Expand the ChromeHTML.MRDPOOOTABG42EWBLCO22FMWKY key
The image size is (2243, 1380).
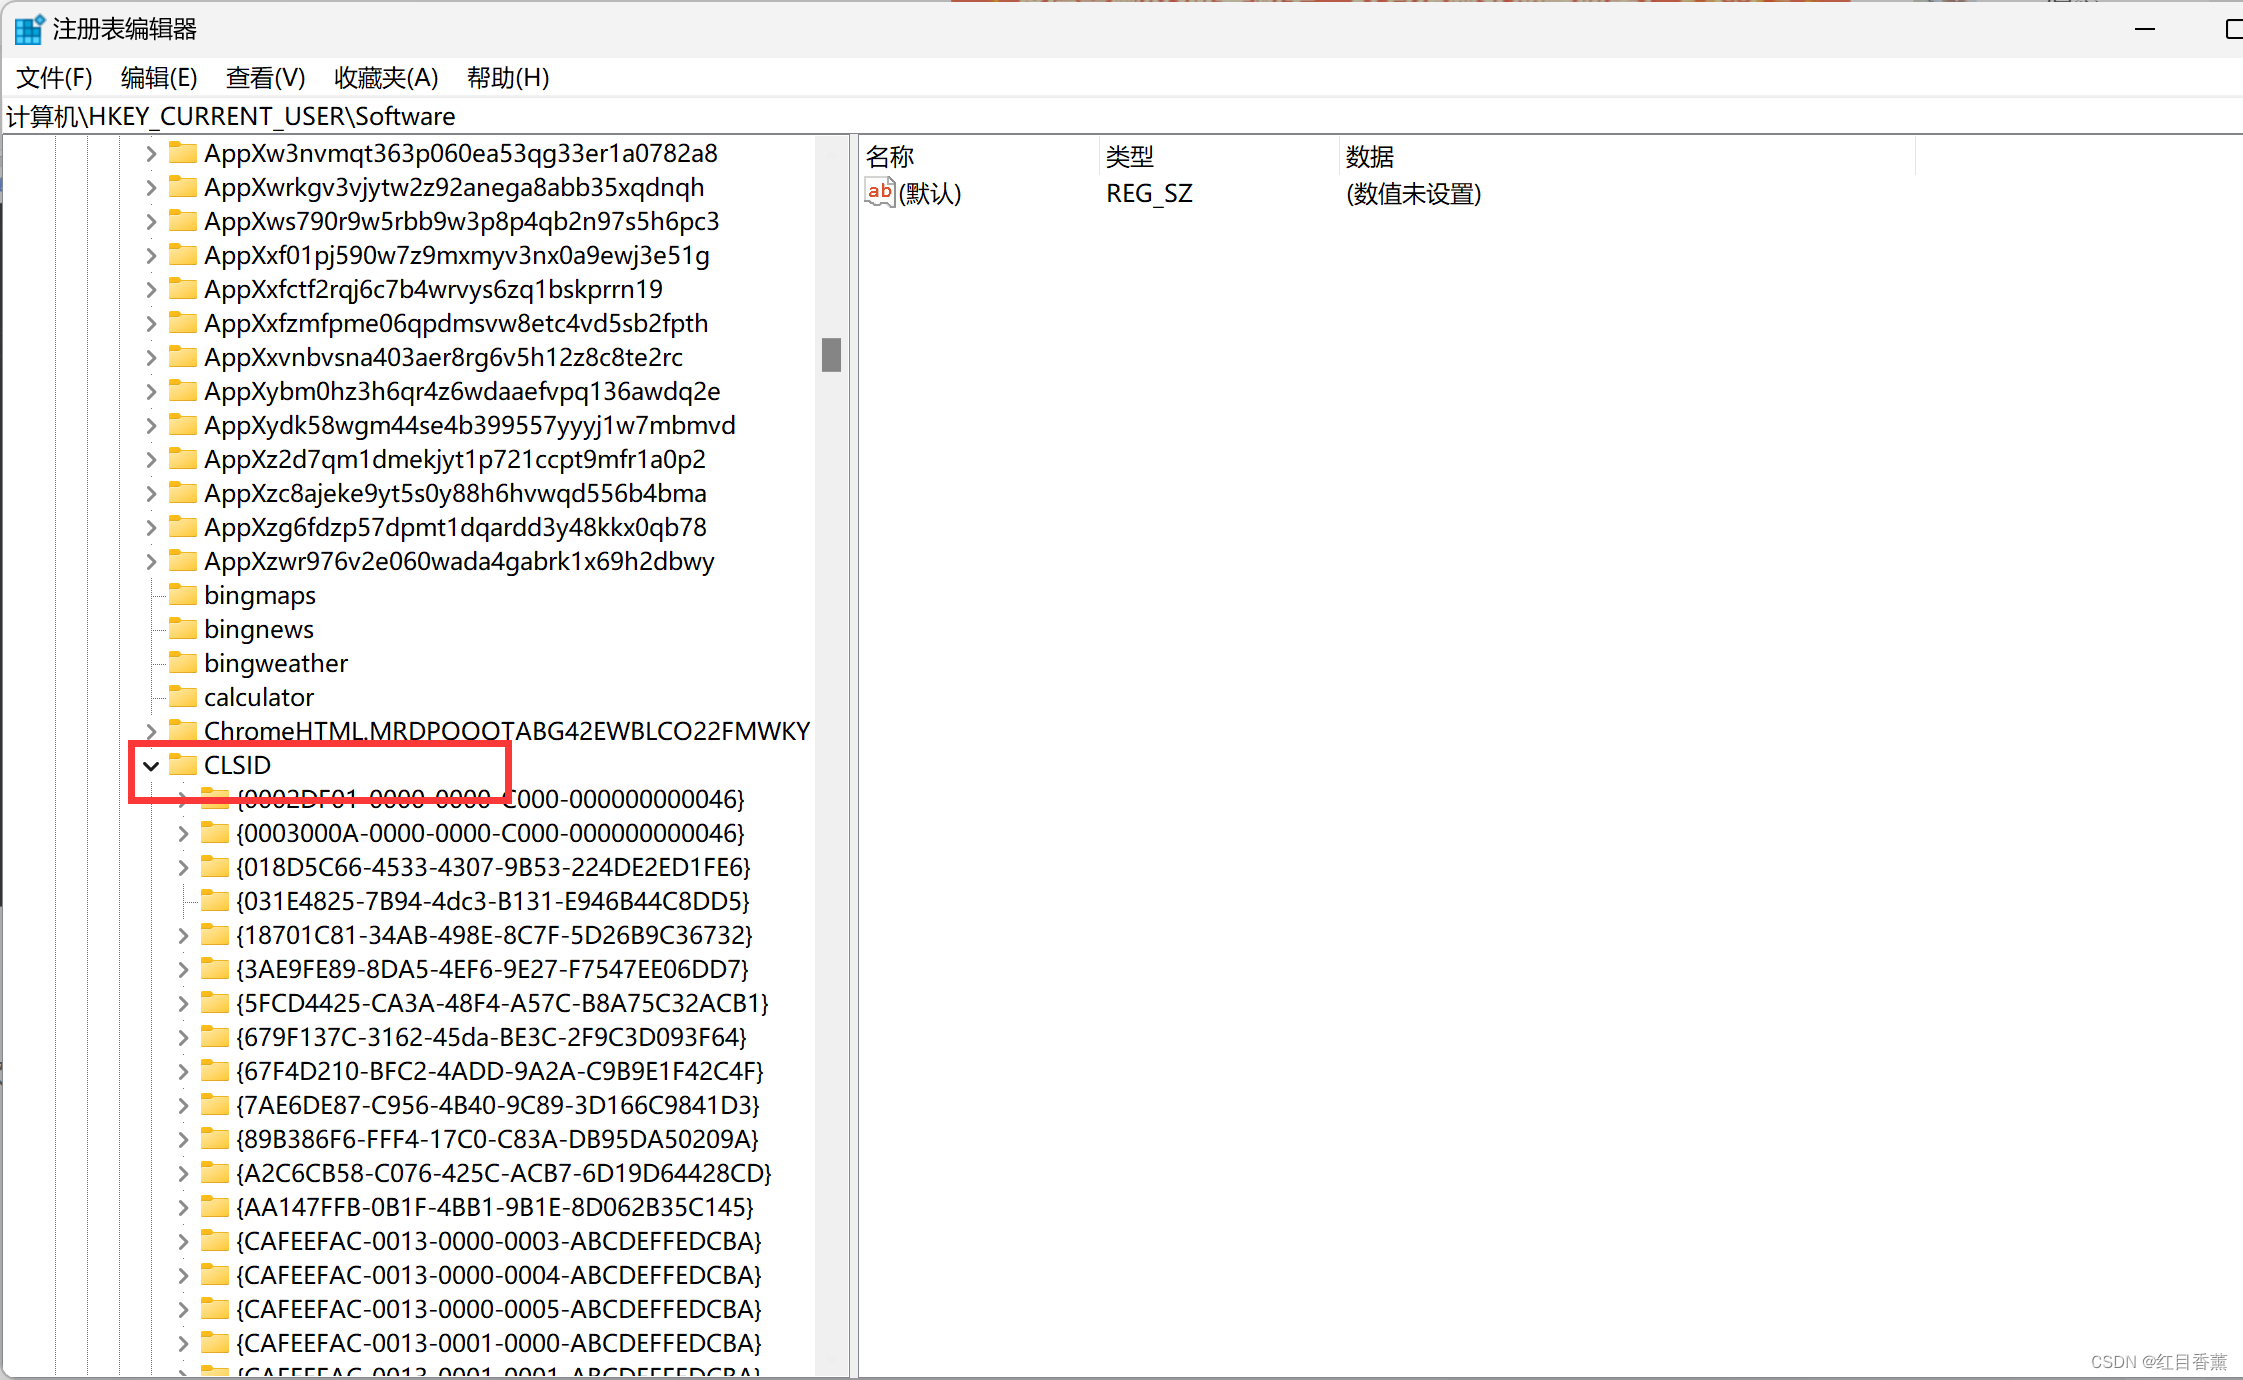tap(151, 731)
